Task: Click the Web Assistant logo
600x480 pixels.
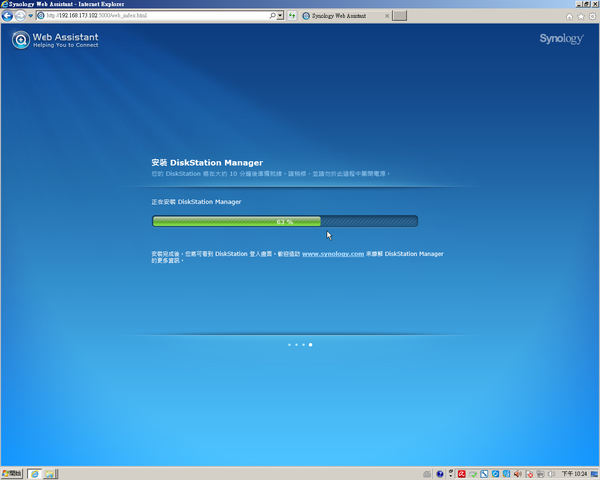Action: coord(55,40)
